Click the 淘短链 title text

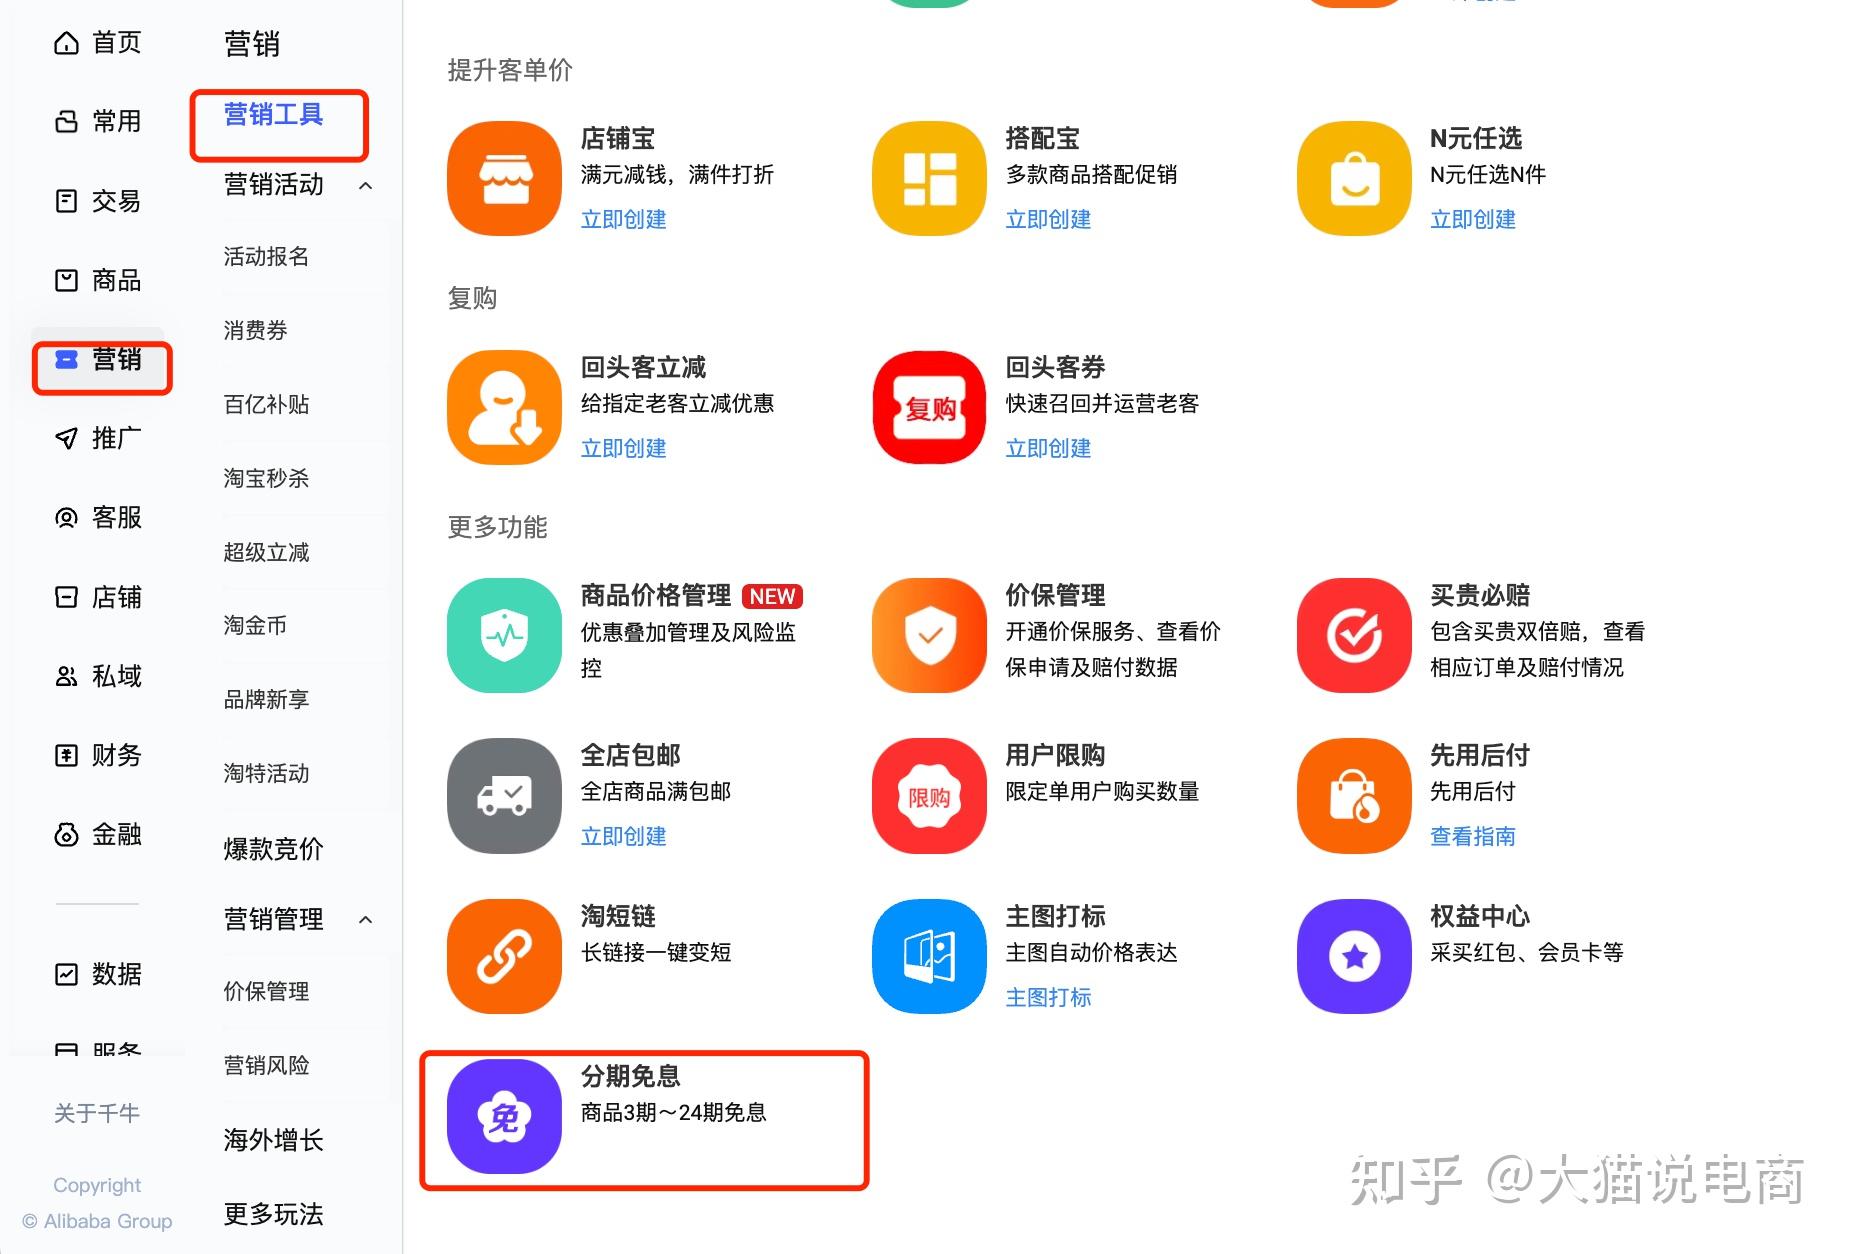click(x=618, y=916)
